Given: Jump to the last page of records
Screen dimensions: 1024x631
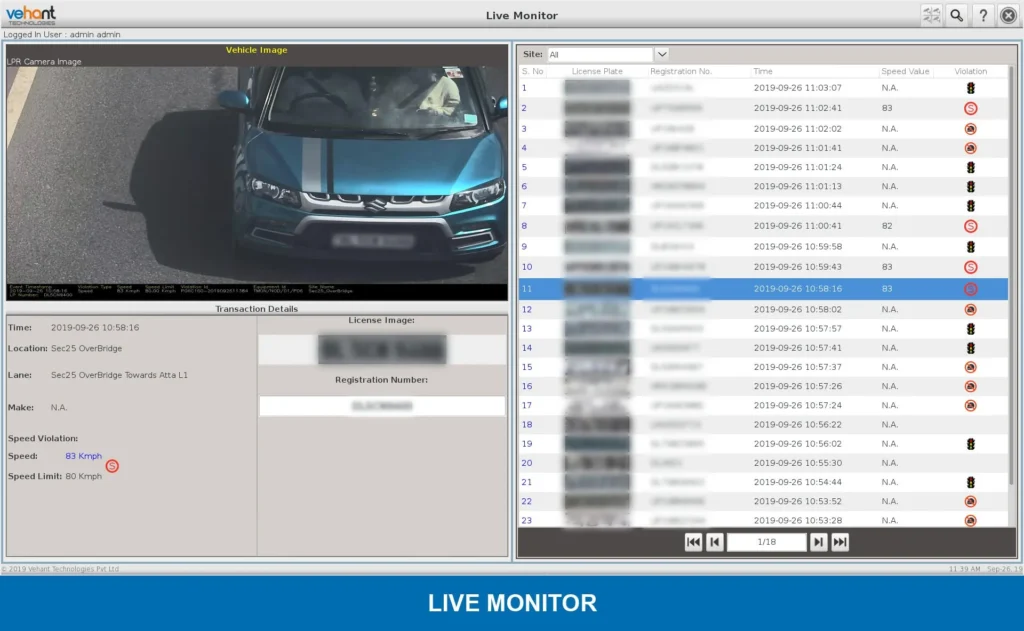Looking at the screenshot, I should 840,542.
